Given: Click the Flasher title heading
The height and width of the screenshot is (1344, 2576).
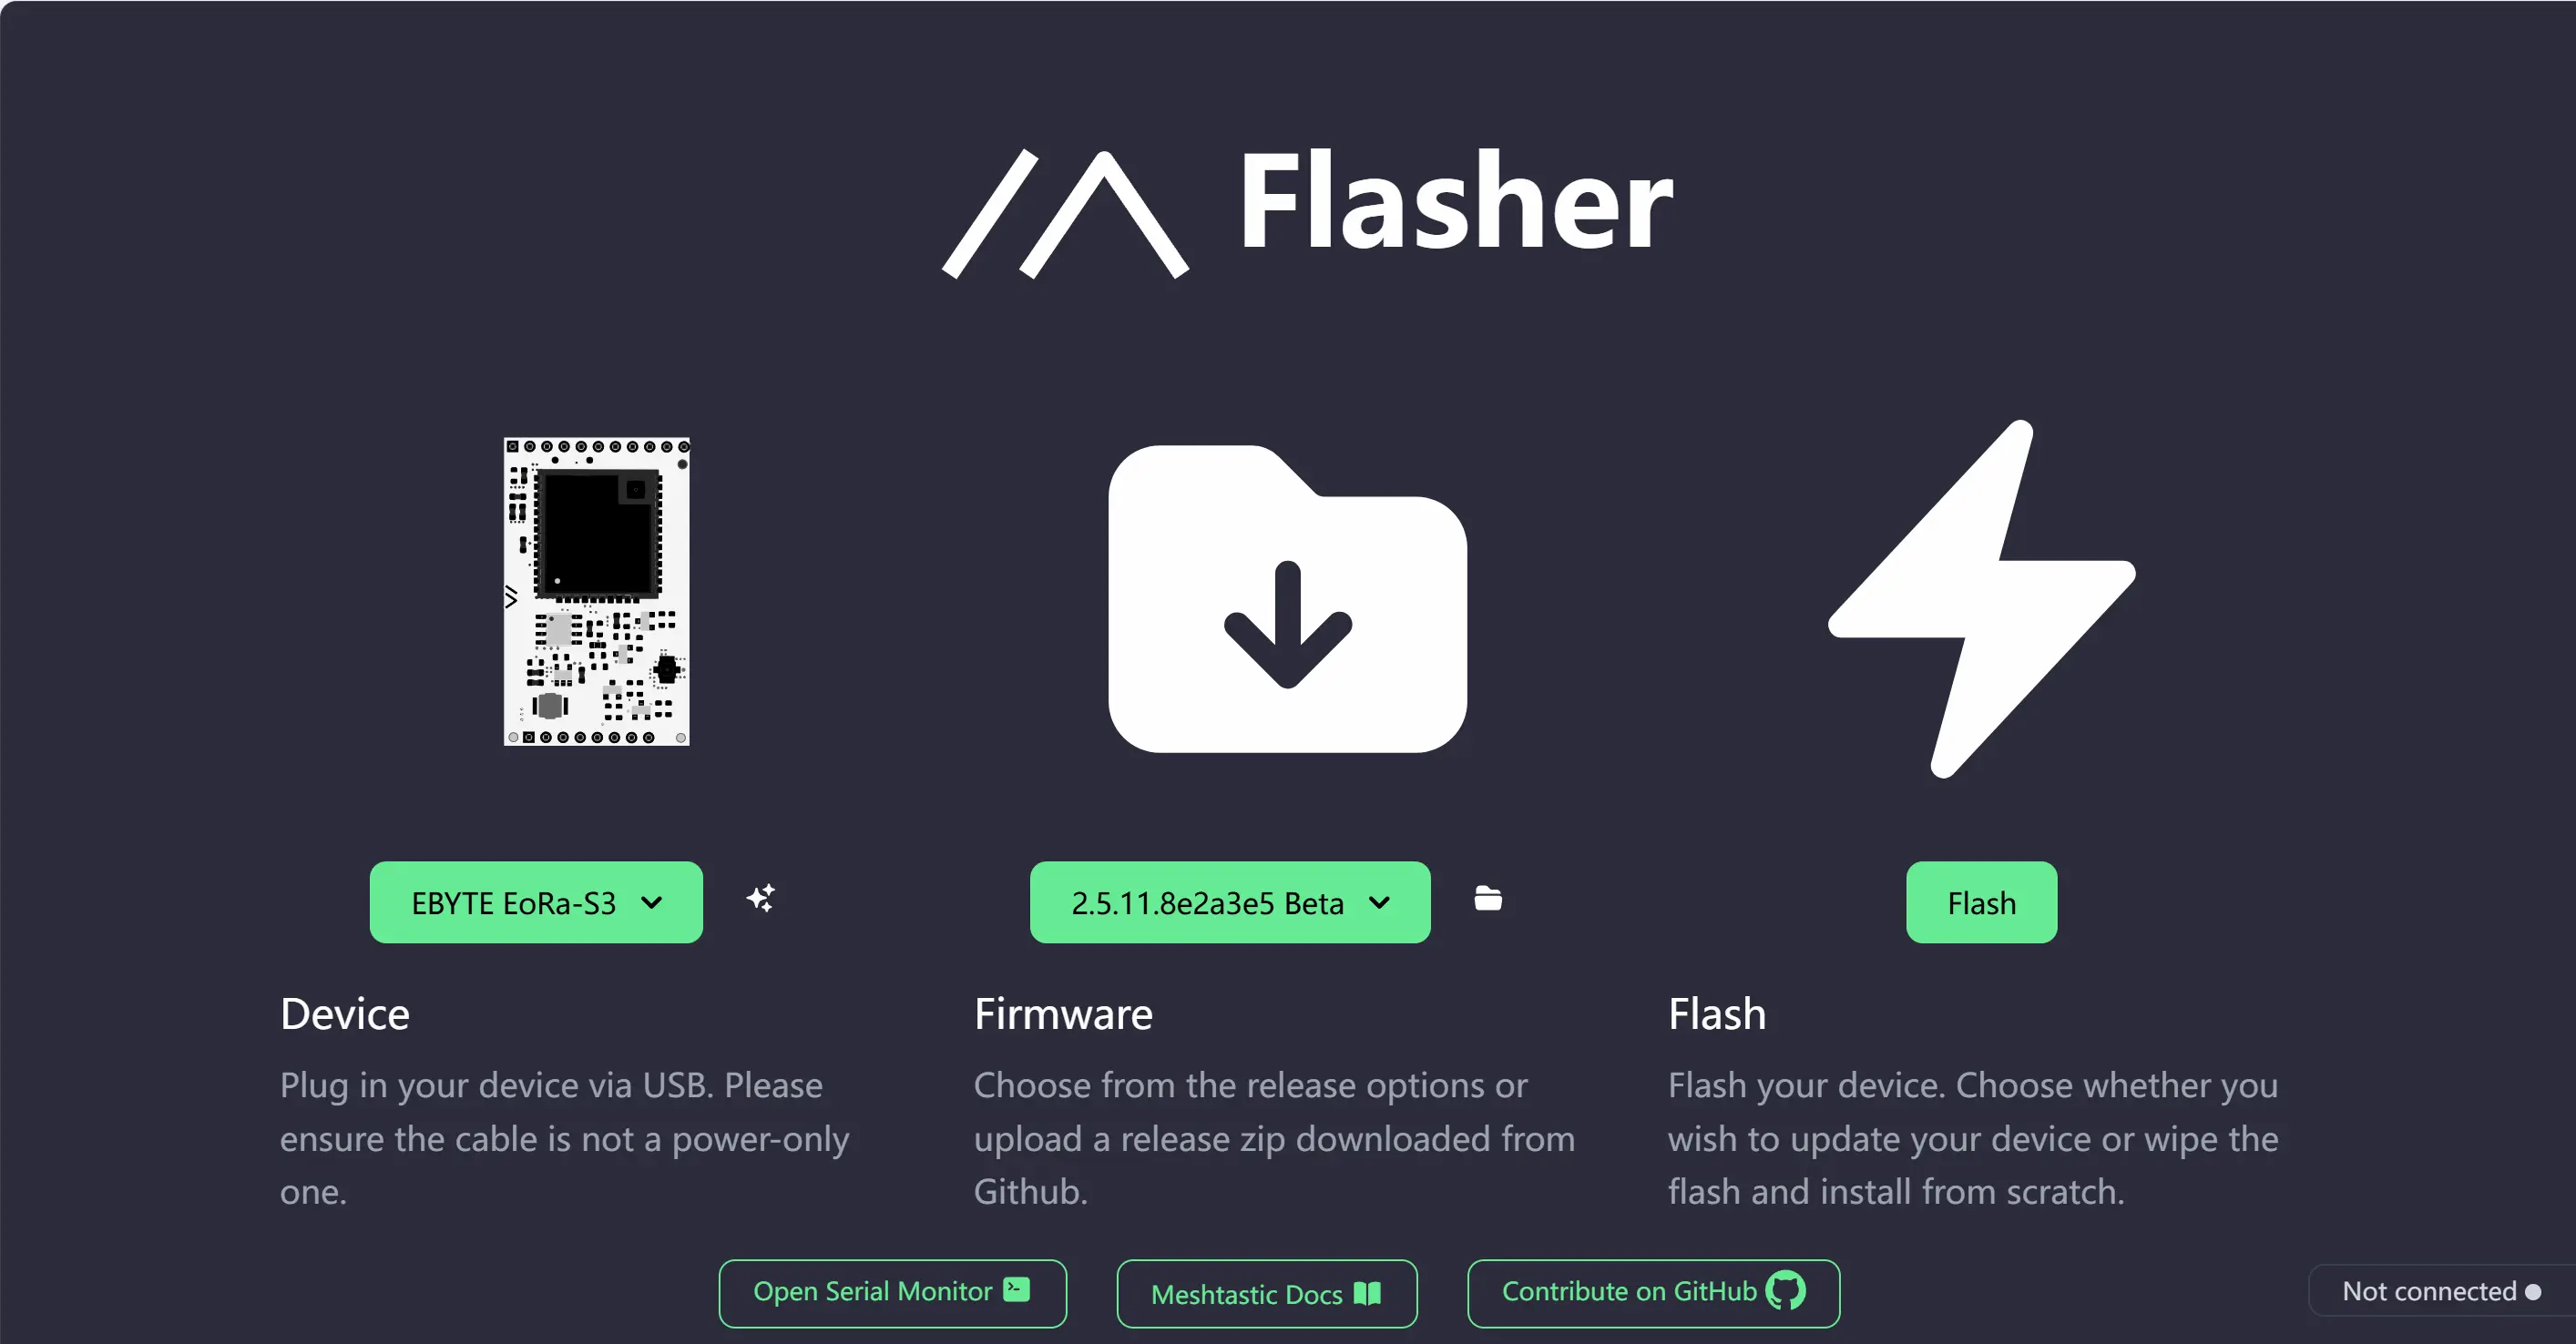Looking at the screenshot, I should (1456, 200).
